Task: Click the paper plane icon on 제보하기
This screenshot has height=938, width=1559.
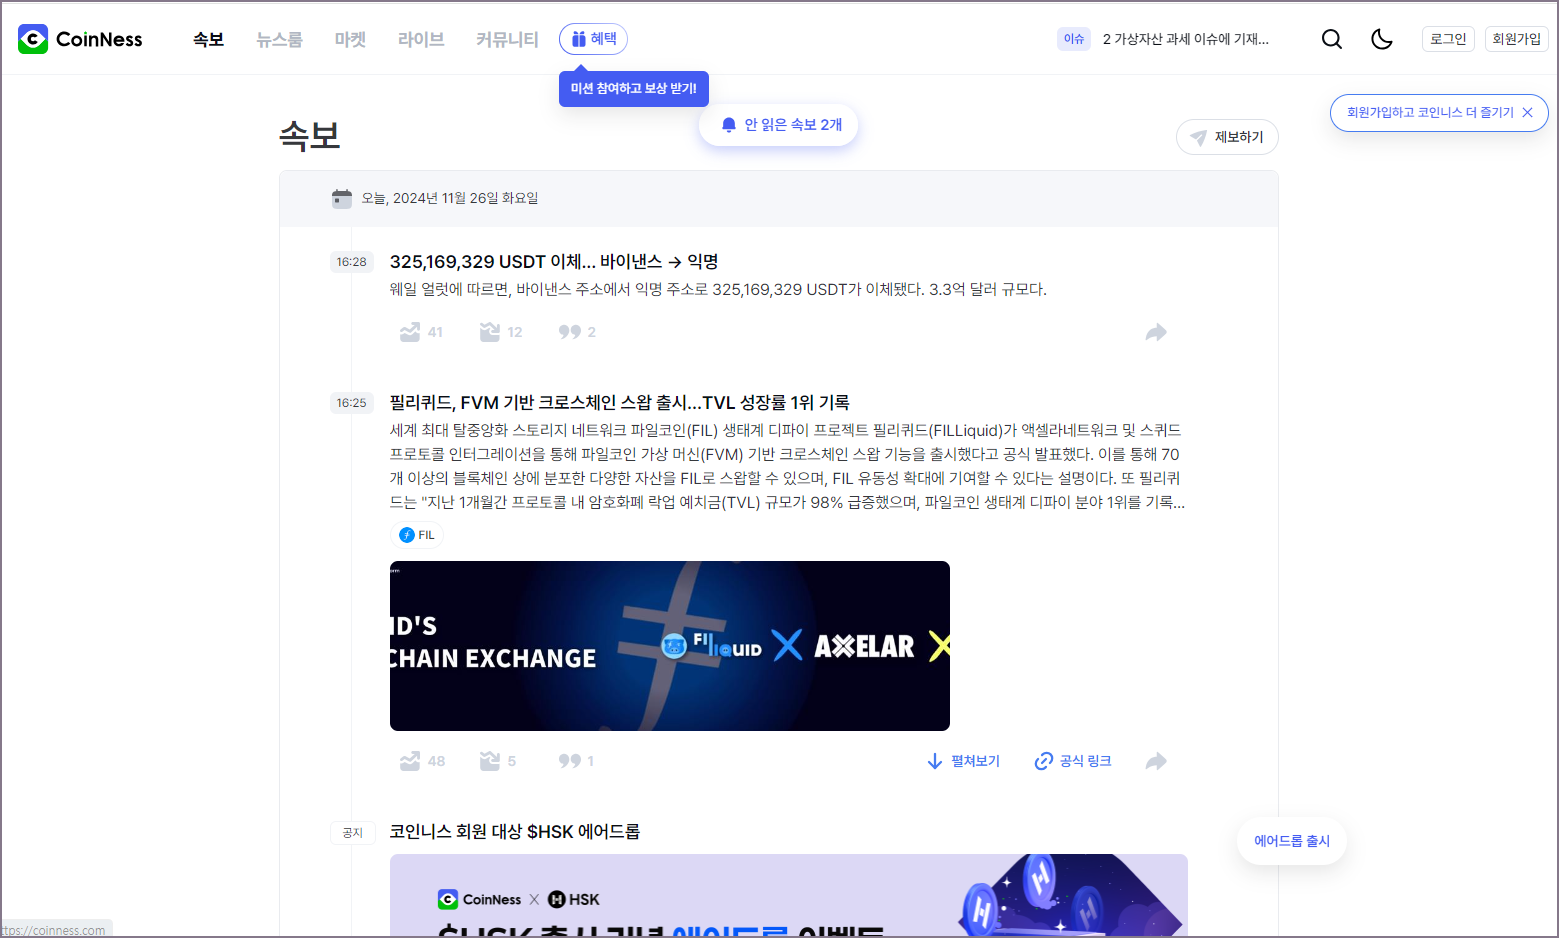Action: tap(1197, 137)
